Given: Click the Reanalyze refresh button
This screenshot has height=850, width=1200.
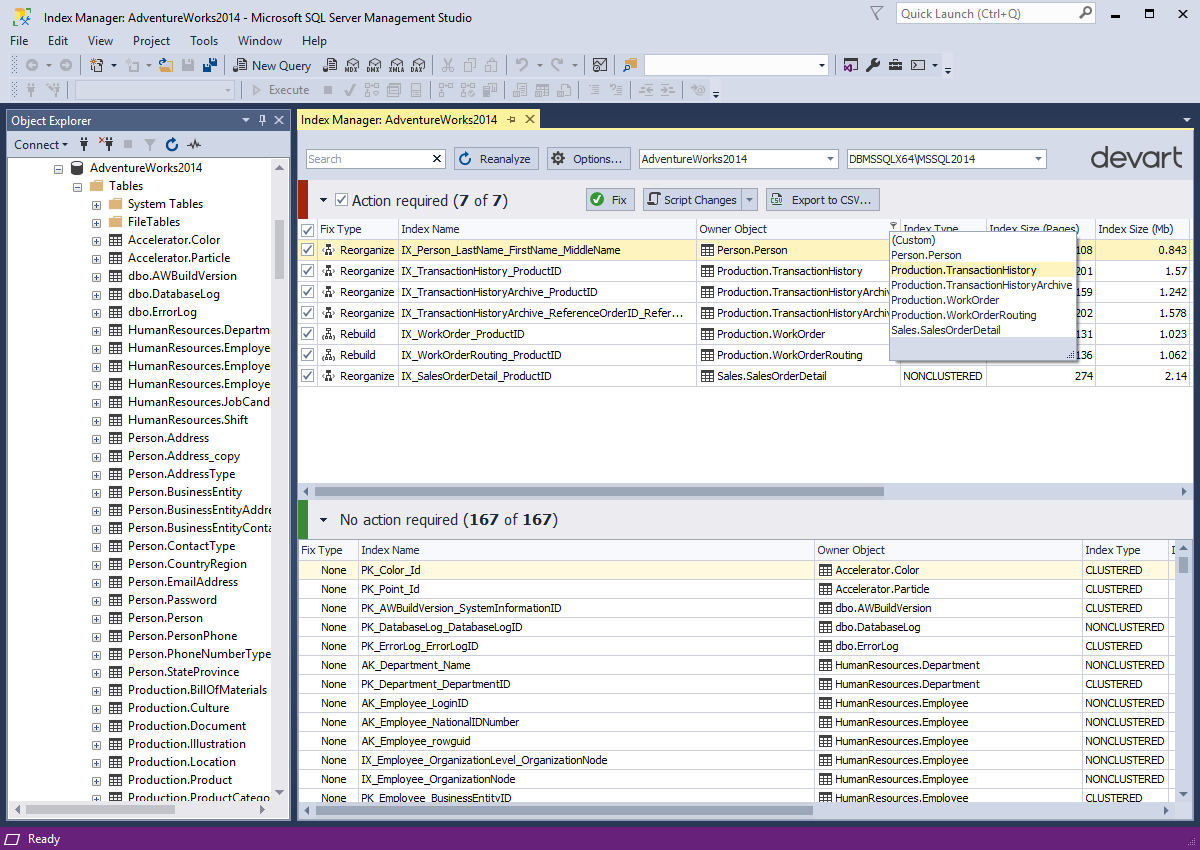Looking at the screenshot, I should [496, 159].
